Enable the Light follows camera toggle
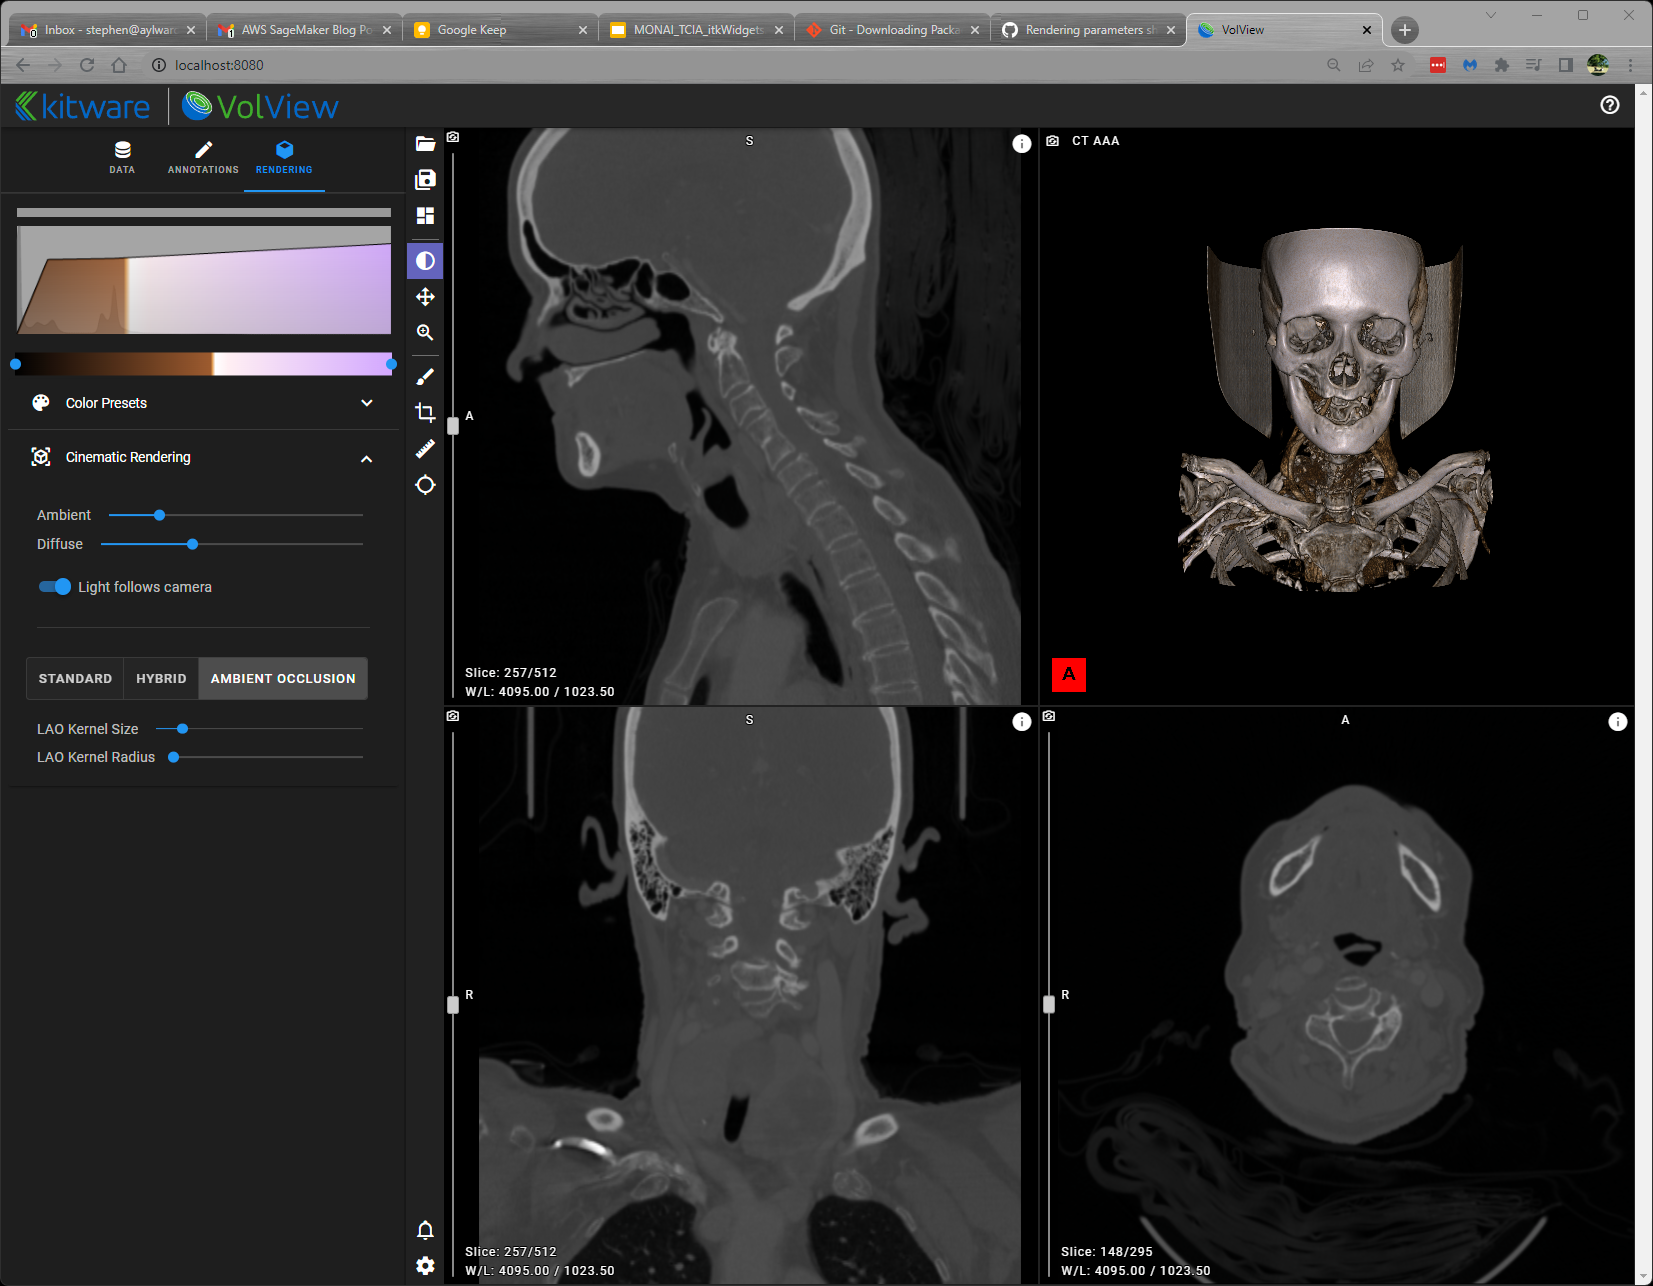 click(55, 587)
